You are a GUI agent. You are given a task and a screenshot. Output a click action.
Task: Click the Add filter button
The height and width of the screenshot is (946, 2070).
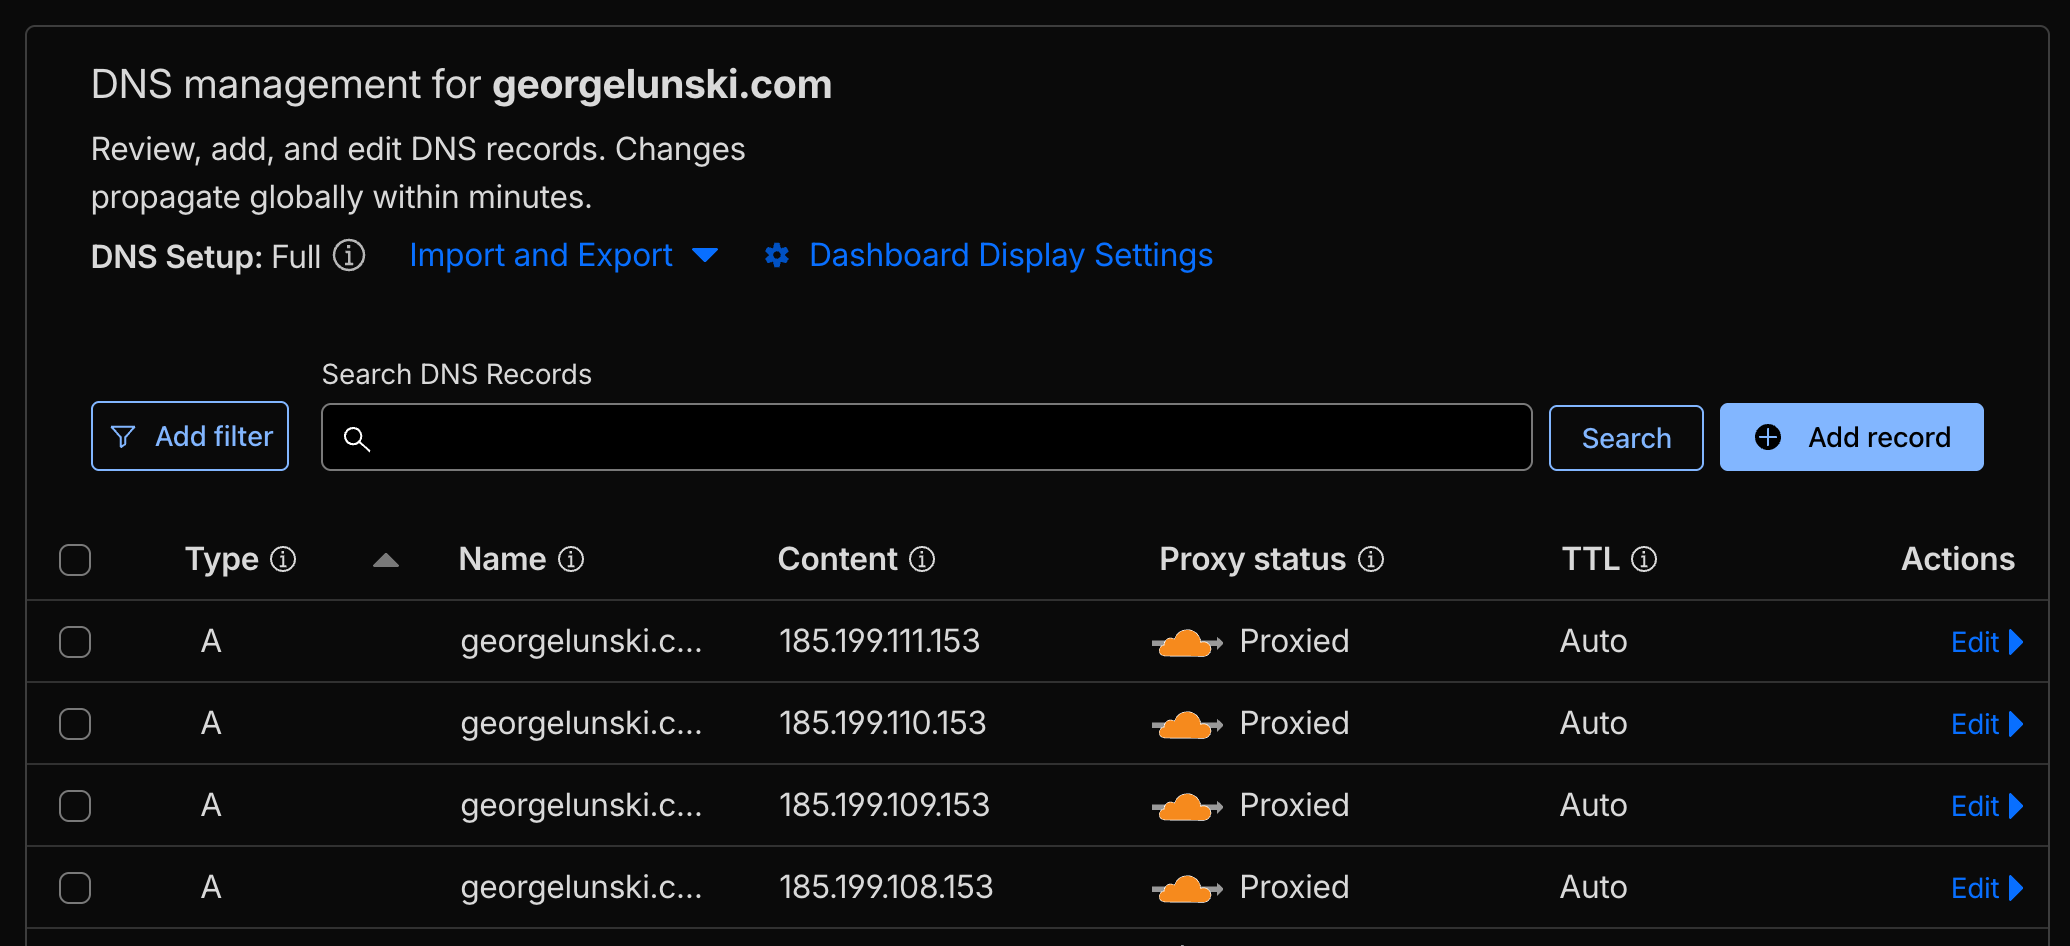(190, 436)
